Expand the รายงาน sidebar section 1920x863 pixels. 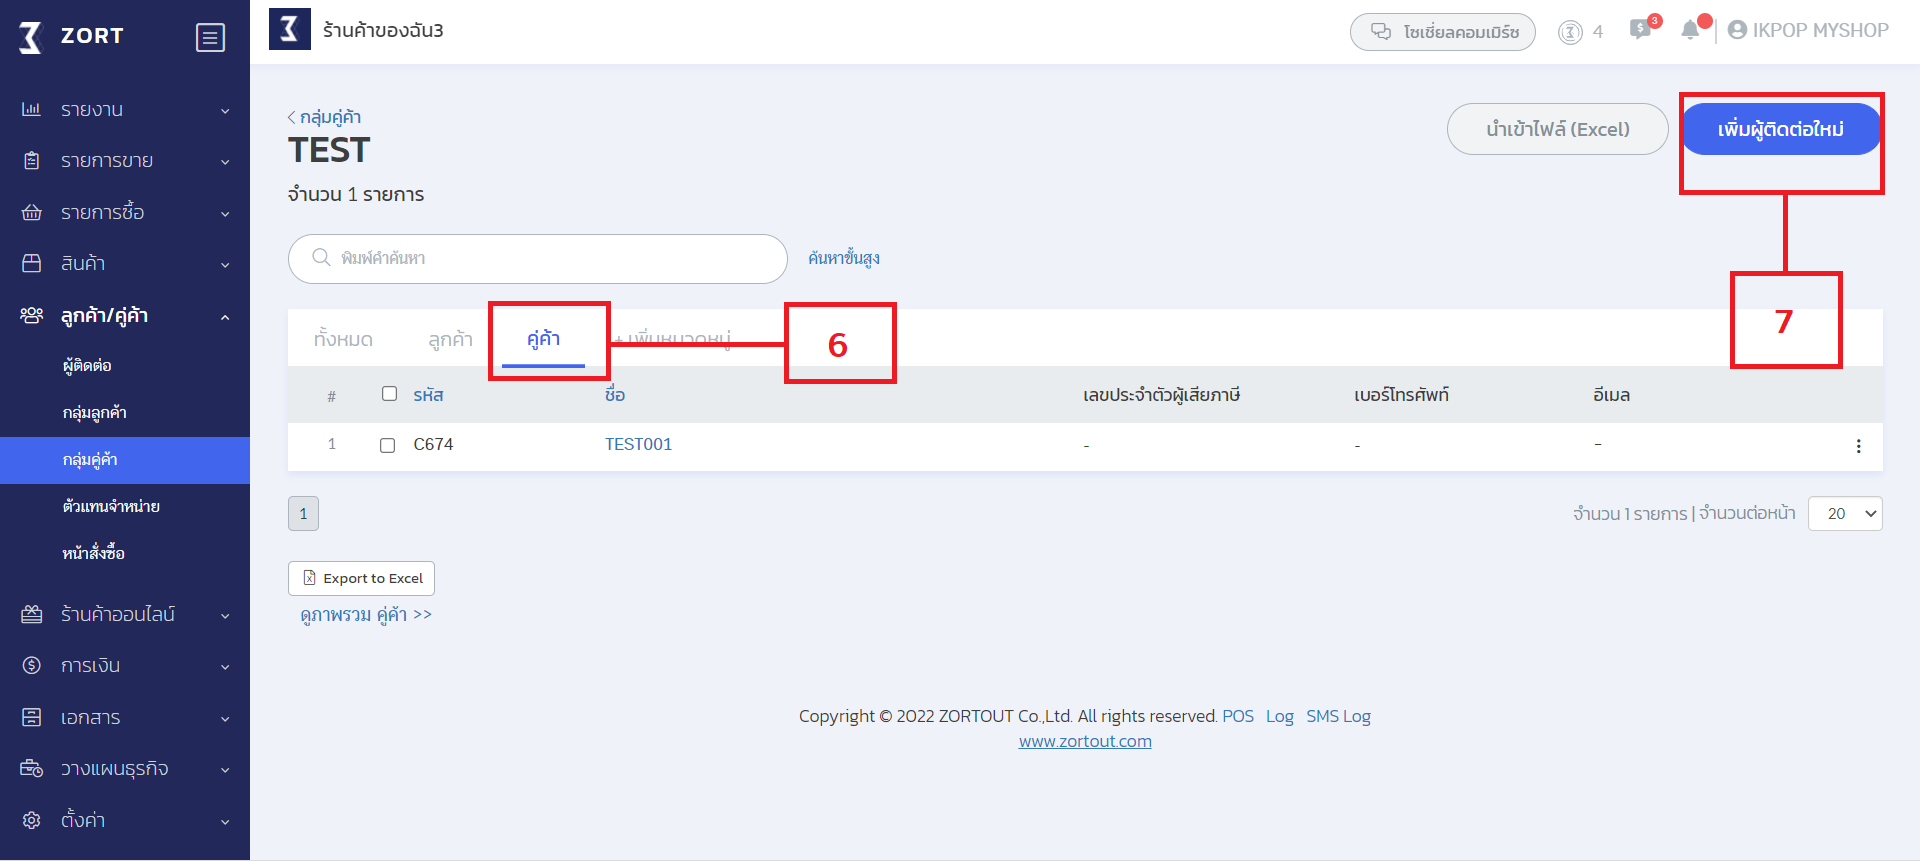click(x=225, y=111)
